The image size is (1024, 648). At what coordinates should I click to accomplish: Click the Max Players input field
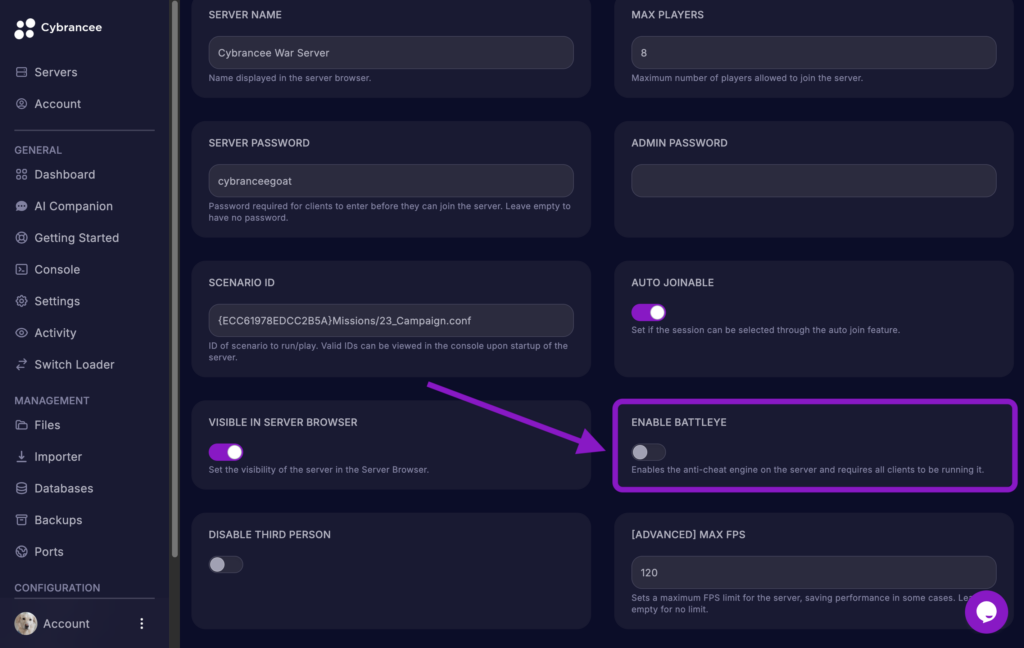coord(814,53)
